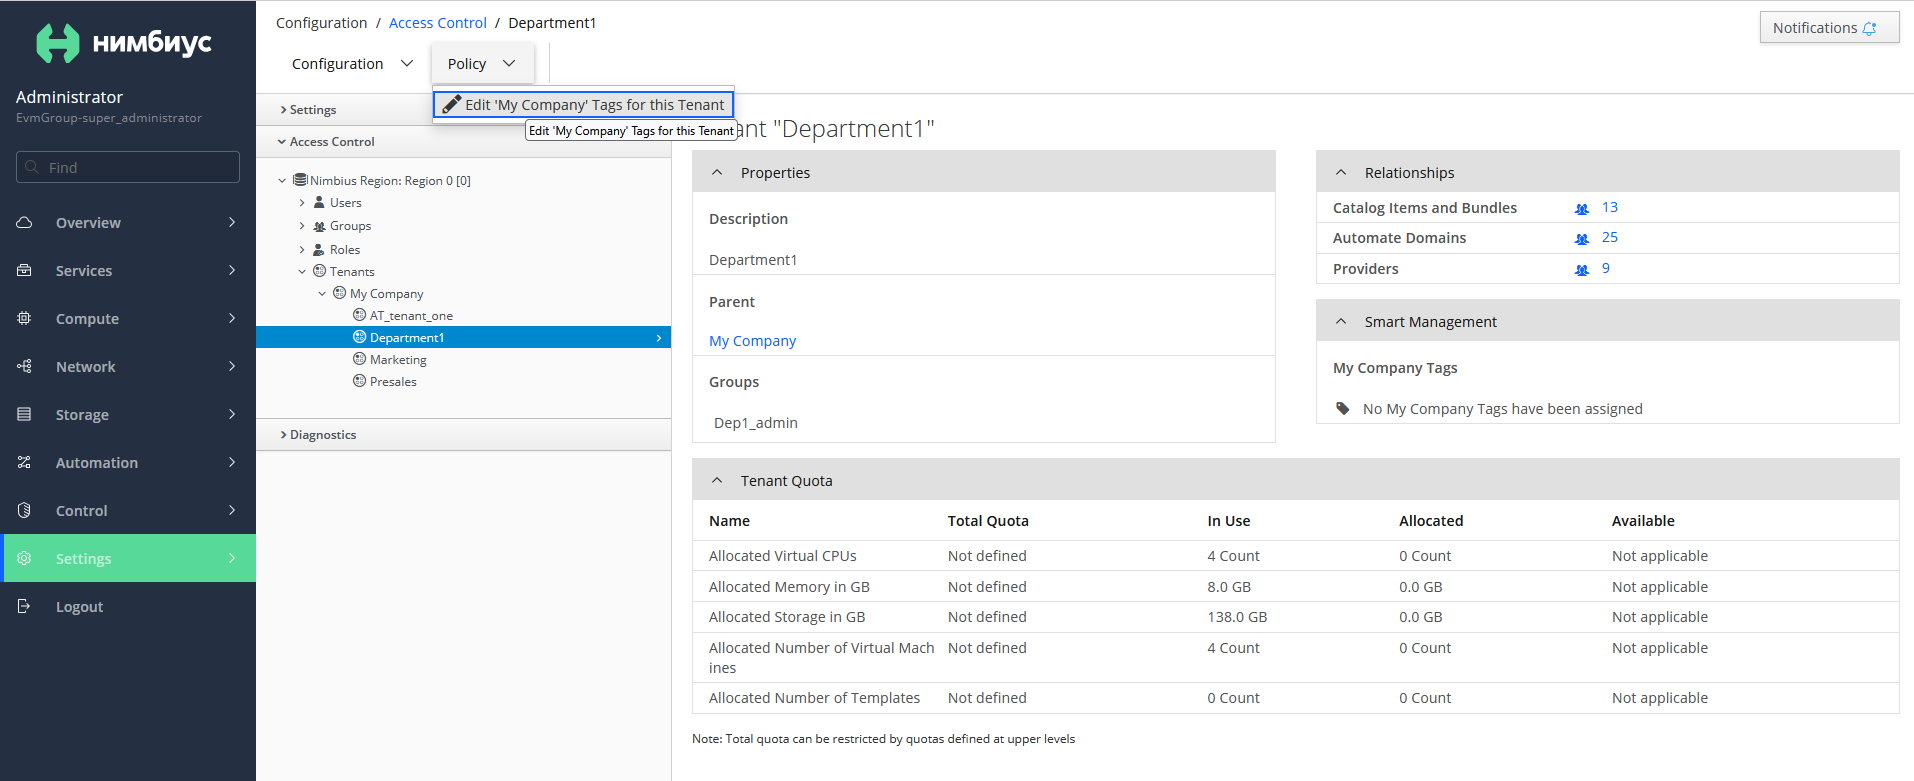The height and width of the screenshot is (781, 1914).
Task: Expand the Groups tree node arrow
Action: point(302,226)
